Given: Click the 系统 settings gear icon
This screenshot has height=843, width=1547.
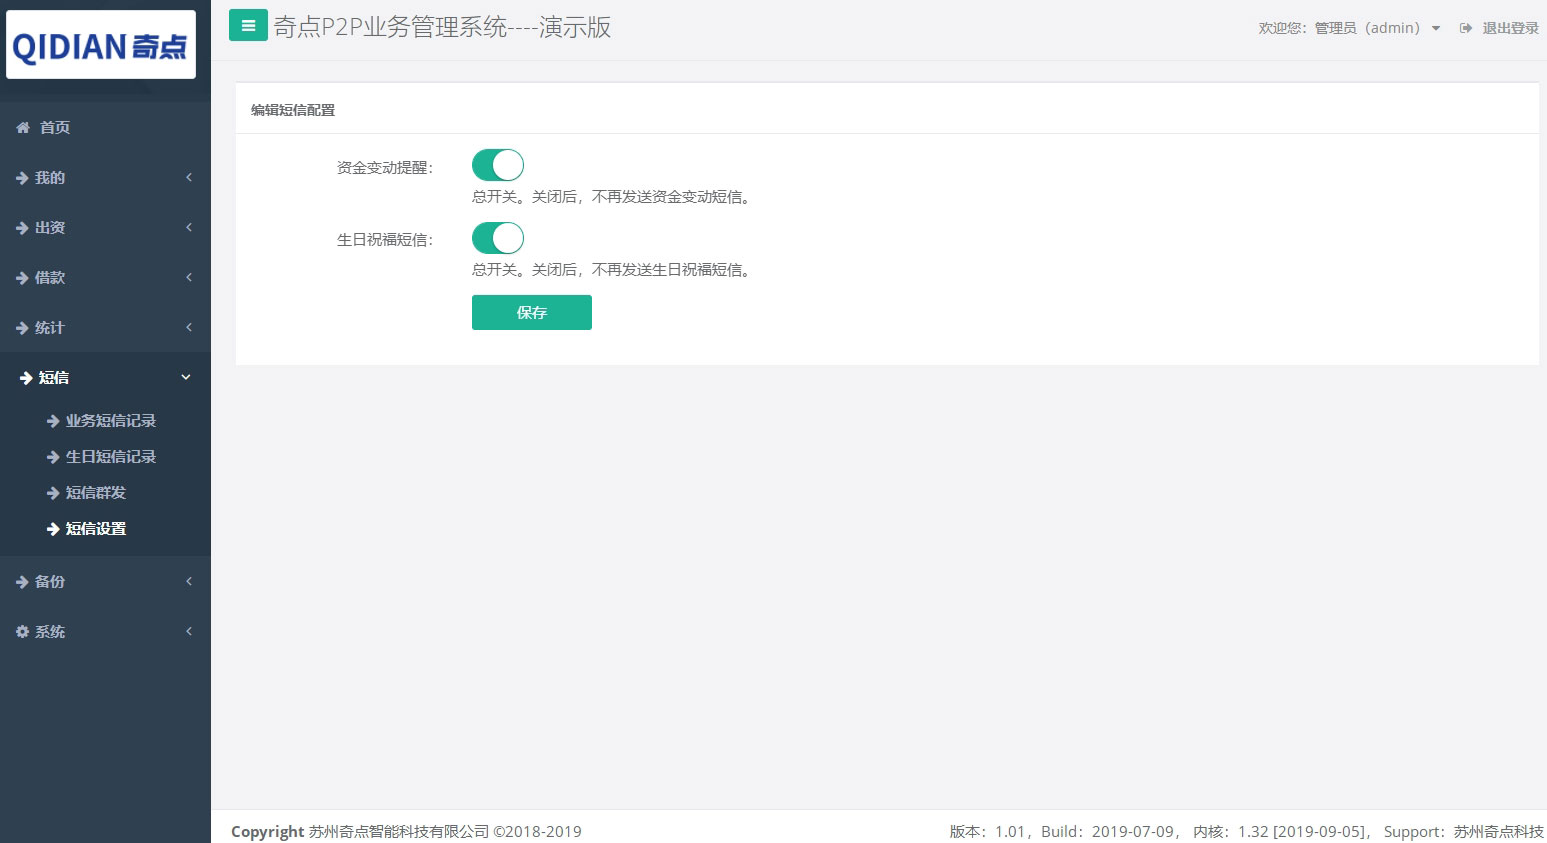Looking at the screenshot, I should coord(22,631).
